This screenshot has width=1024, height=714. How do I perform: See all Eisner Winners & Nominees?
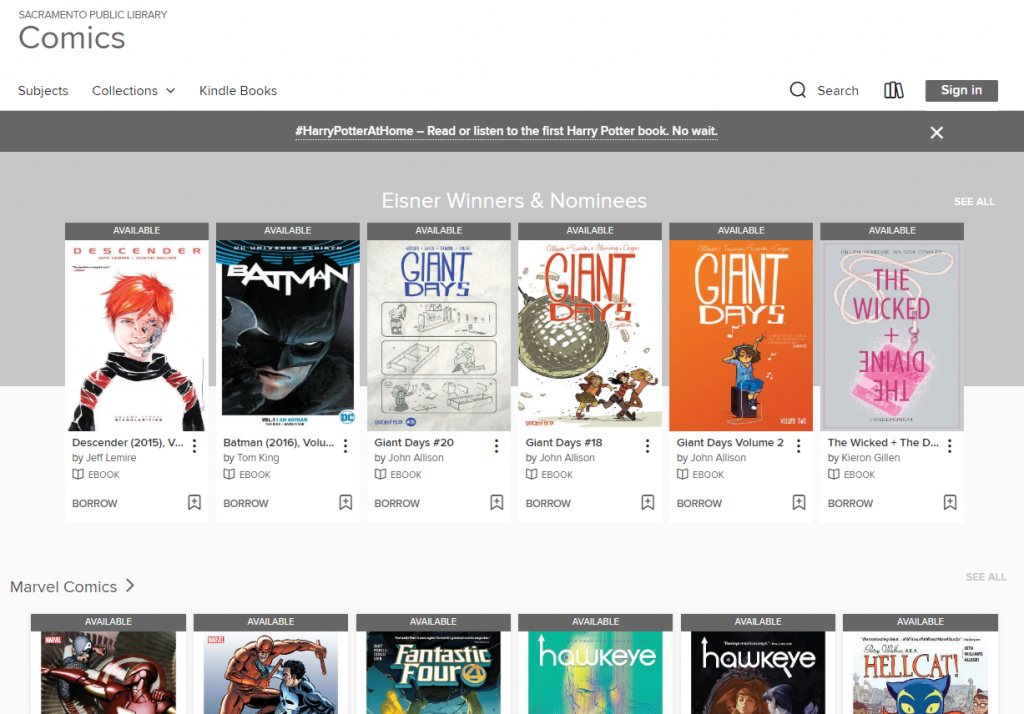pos(974,202)
